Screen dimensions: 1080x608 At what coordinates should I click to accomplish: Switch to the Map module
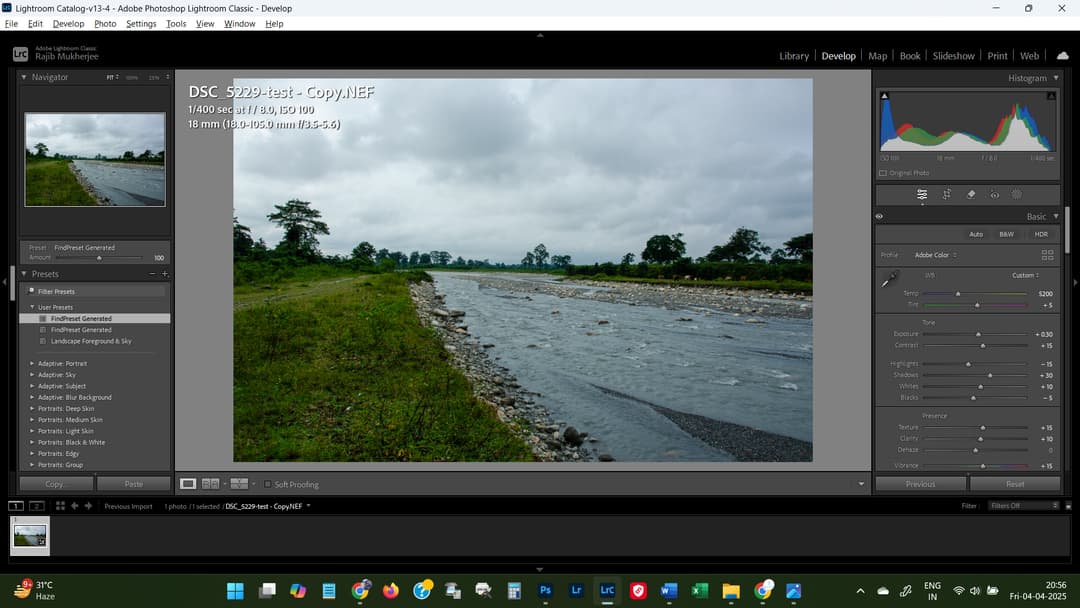(x=878, y=56)
